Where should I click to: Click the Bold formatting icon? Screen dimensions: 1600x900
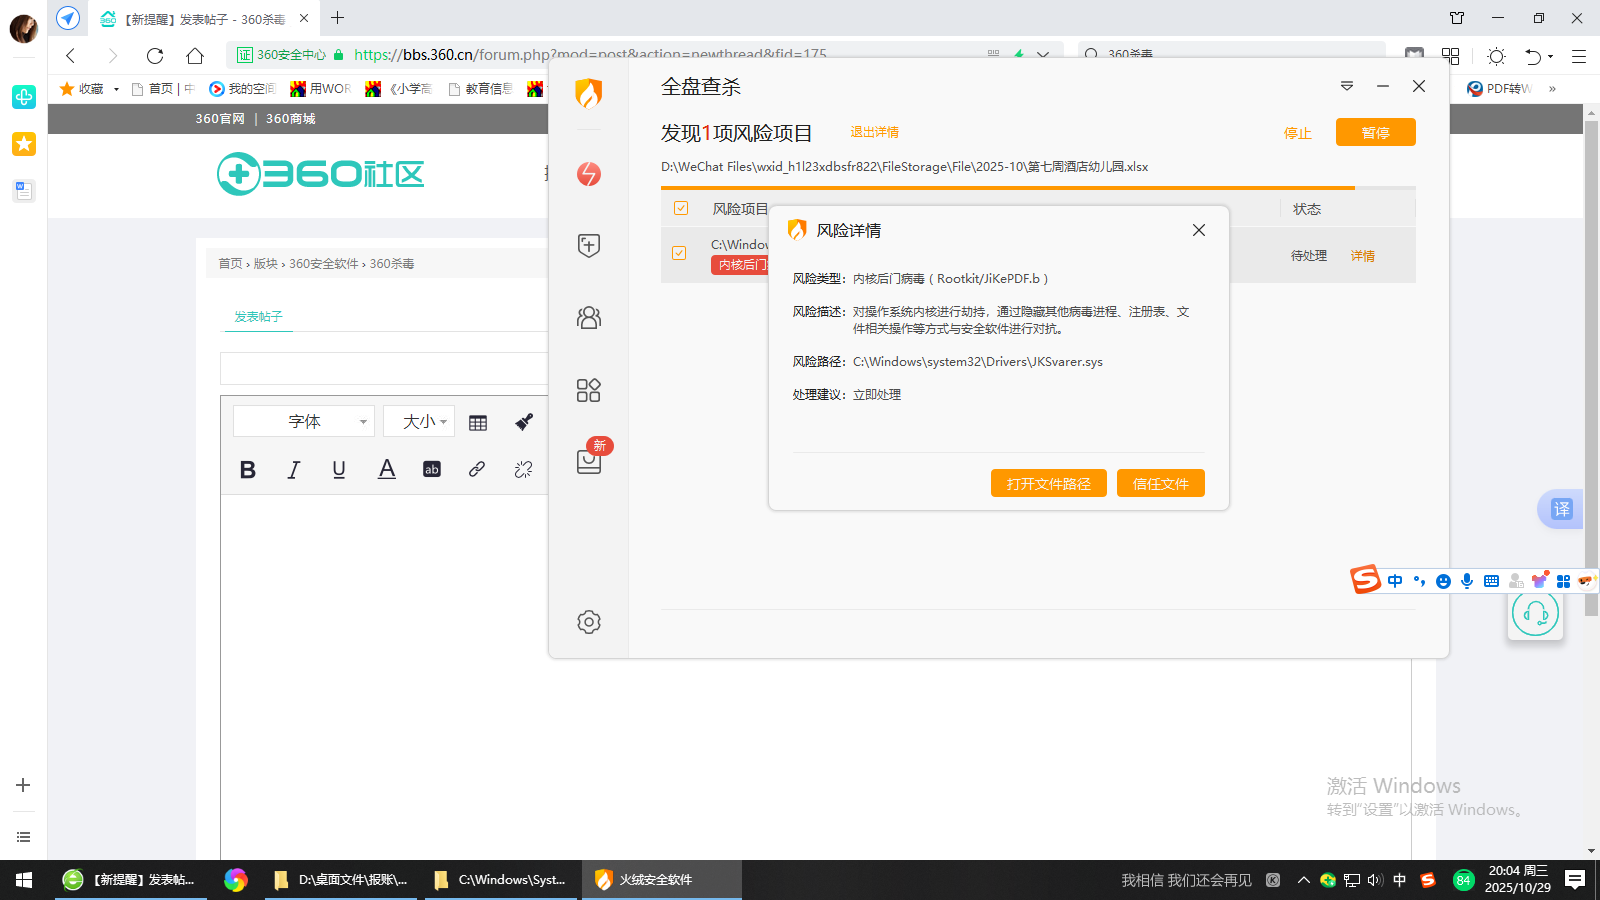pyautogui.click(x=248, y=470)
